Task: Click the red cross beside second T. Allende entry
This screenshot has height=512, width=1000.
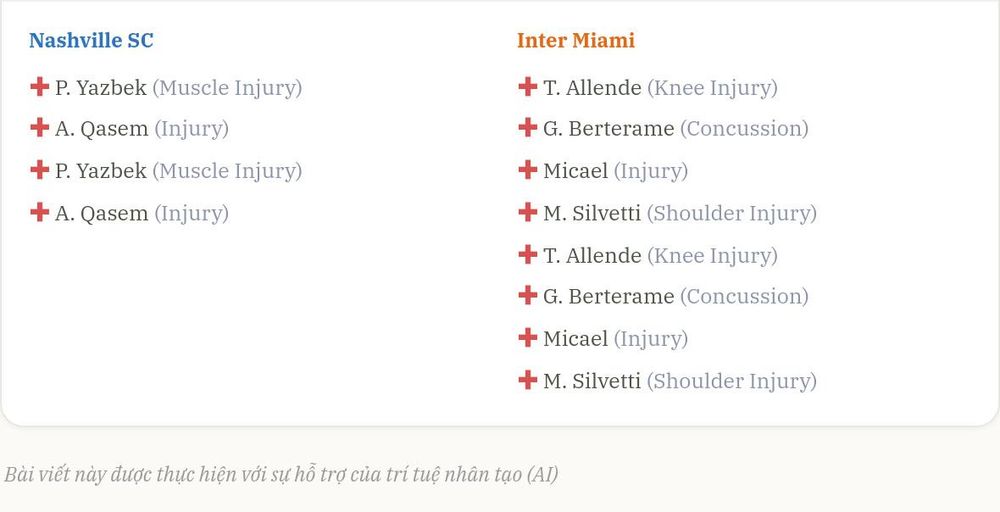Action: point(527,254)
